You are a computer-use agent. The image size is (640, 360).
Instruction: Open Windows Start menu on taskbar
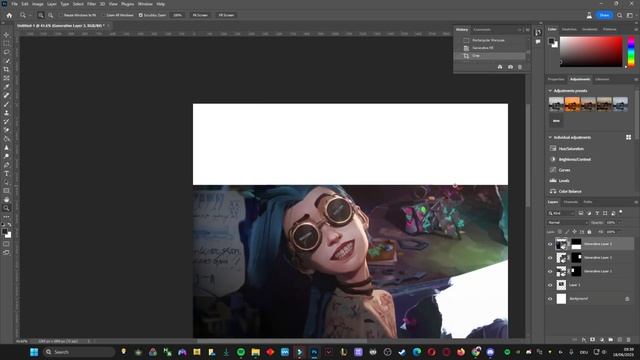[x=34, y=352]
